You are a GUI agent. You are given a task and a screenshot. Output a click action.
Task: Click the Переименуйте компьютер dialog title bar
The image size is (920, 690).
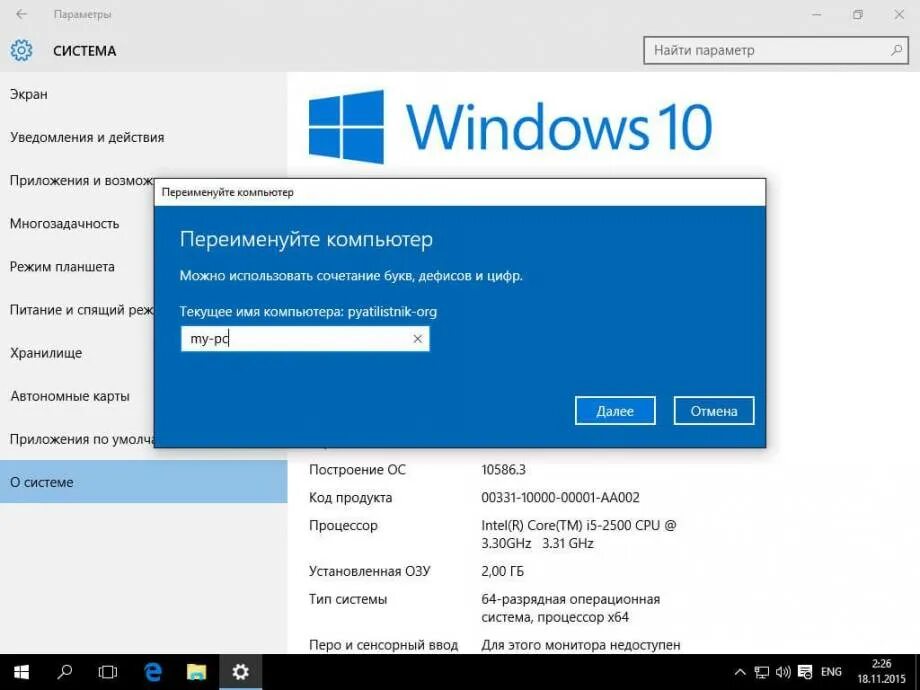460,192
